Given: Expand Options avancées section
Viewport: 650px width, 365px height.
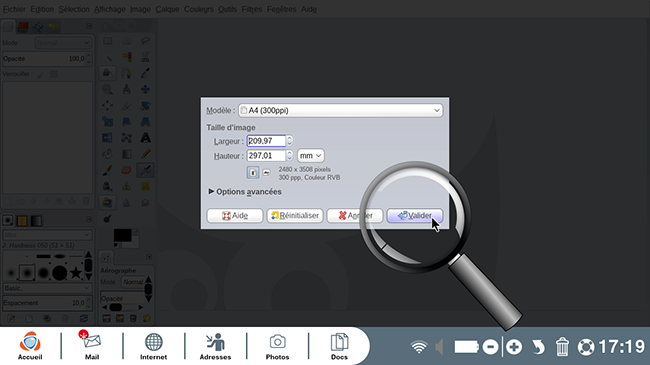Looking at the screenshot, I should pos(245,192).
